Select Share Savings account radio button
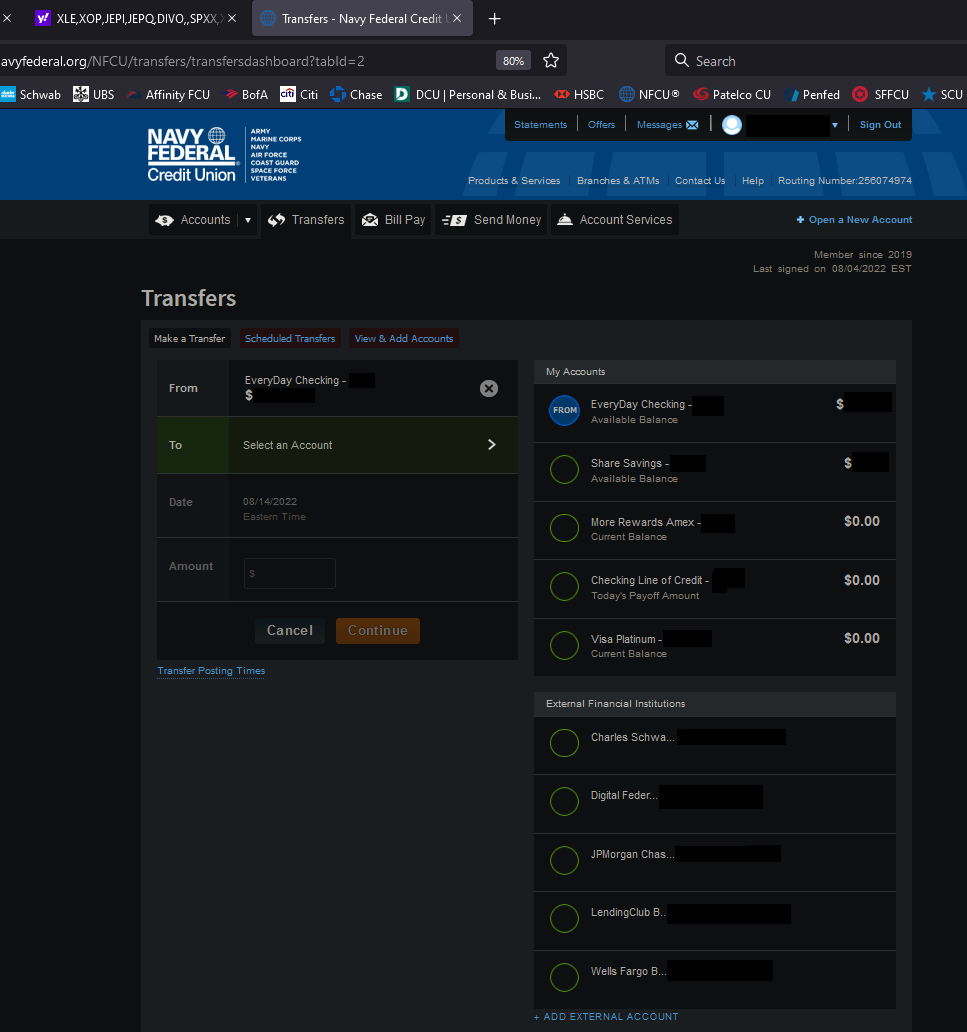Viewport: 967px width, 1032px height. coord(565,470)
